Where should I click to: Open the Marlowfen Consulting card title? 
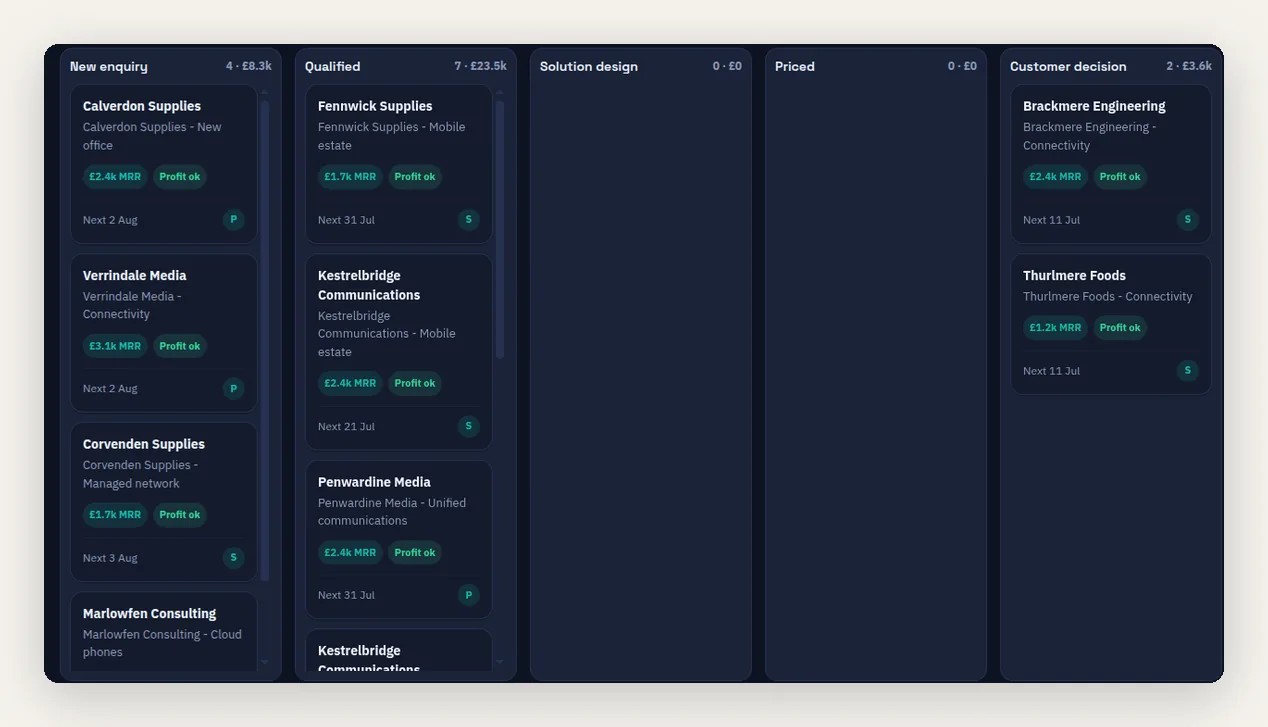point(150,613)
